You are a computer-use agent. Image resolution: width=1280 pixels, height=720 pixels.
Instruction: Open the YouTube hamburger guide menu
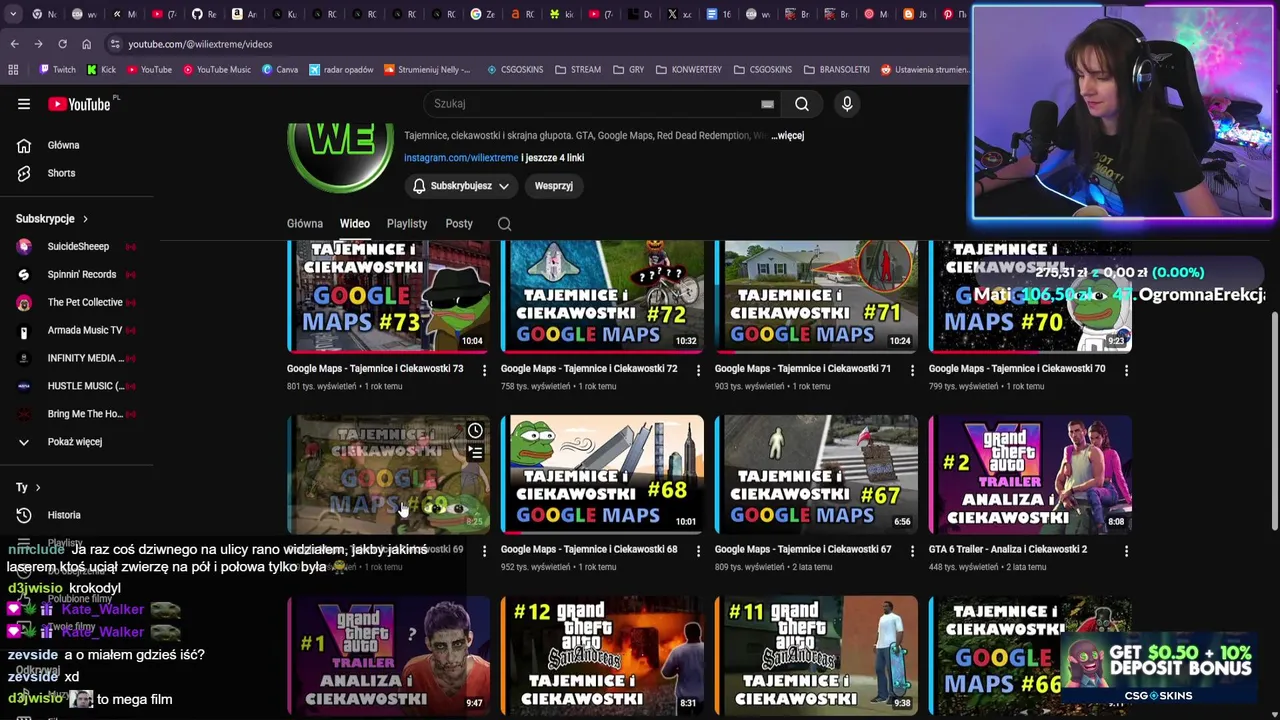click(24, 104)
